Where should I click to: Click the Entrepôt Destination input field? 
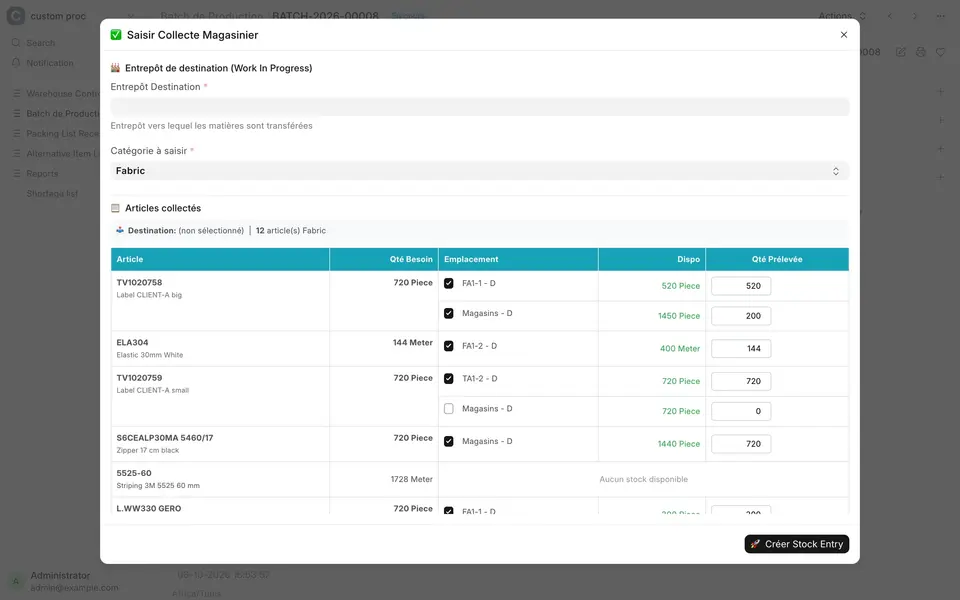(479, 107)
